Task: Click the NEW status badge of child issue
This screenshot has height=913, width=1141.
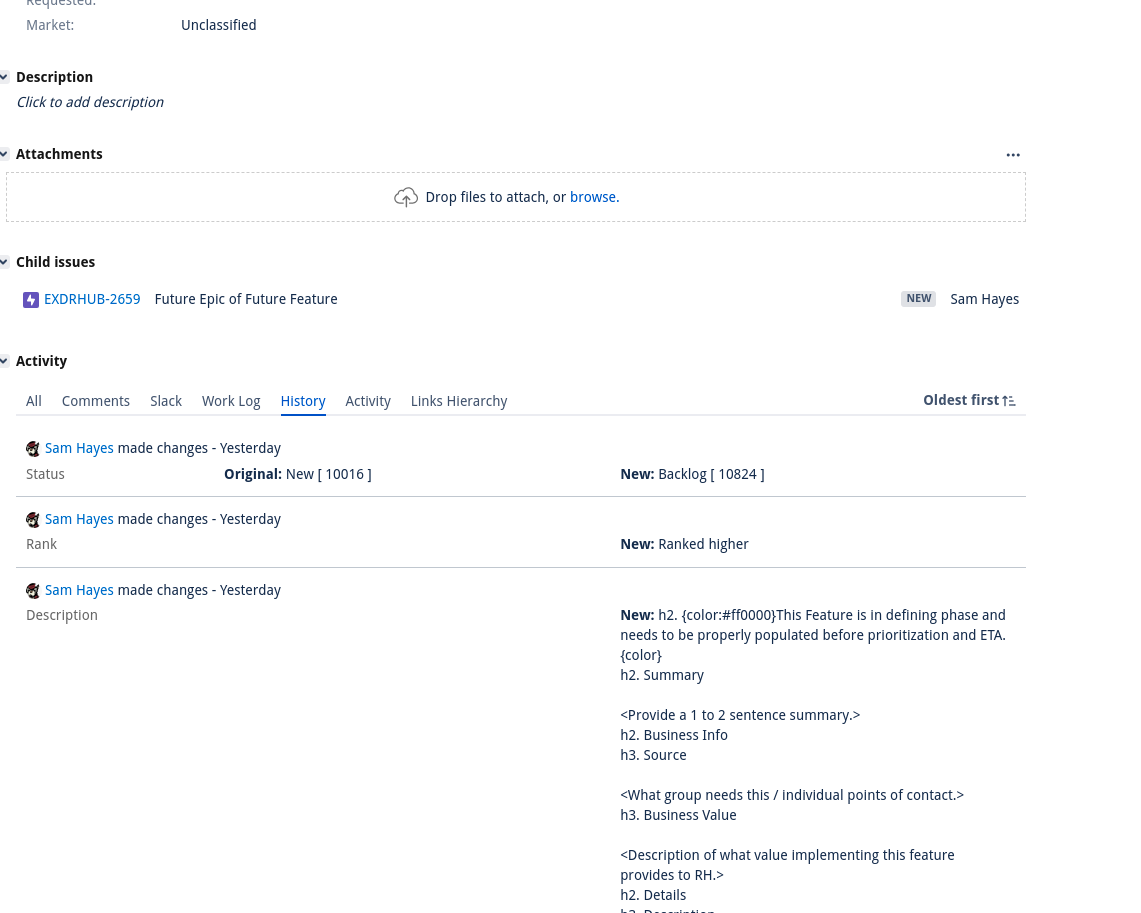Action: (x=918, y=299)
